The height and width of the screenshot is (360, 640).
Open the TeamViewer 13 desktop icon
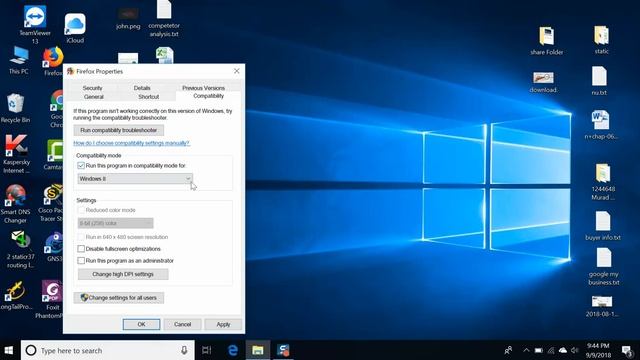click(35, 17)
